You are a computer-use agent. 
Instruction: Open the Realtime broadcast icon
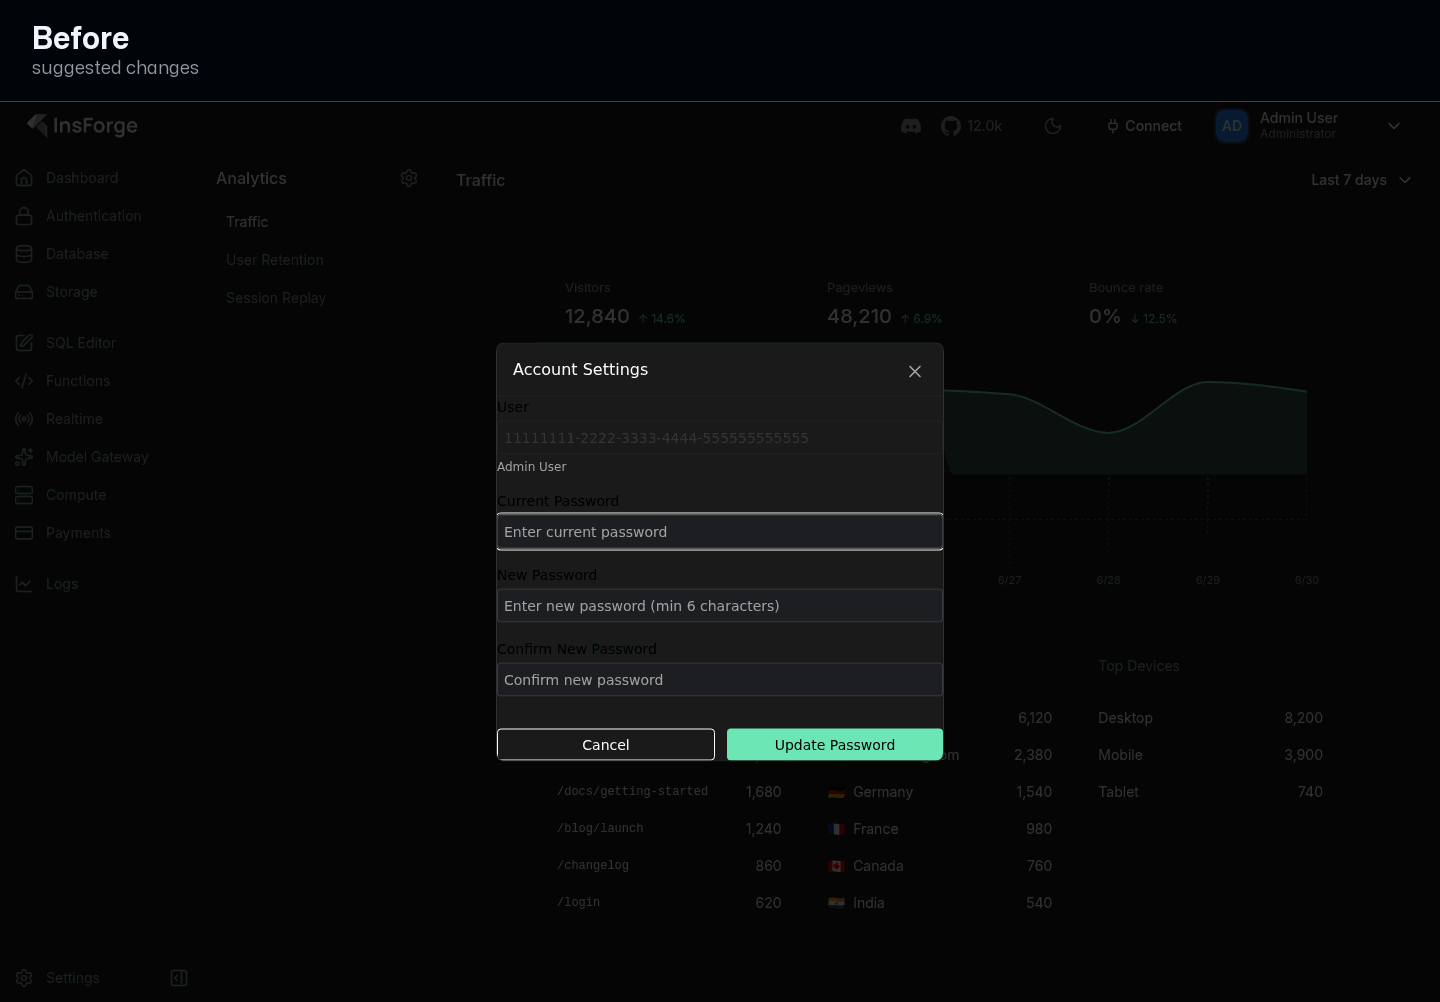click(x=25, y=419)
